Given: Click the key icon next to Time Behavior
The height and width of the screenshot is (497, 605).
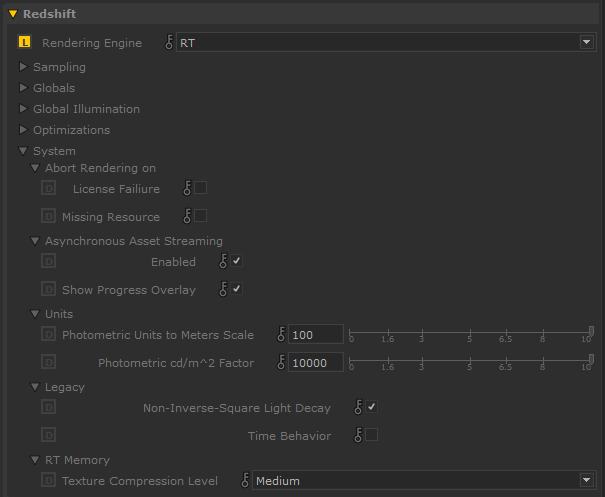Looking at the screenshot, I should click(x=358, y=435).
